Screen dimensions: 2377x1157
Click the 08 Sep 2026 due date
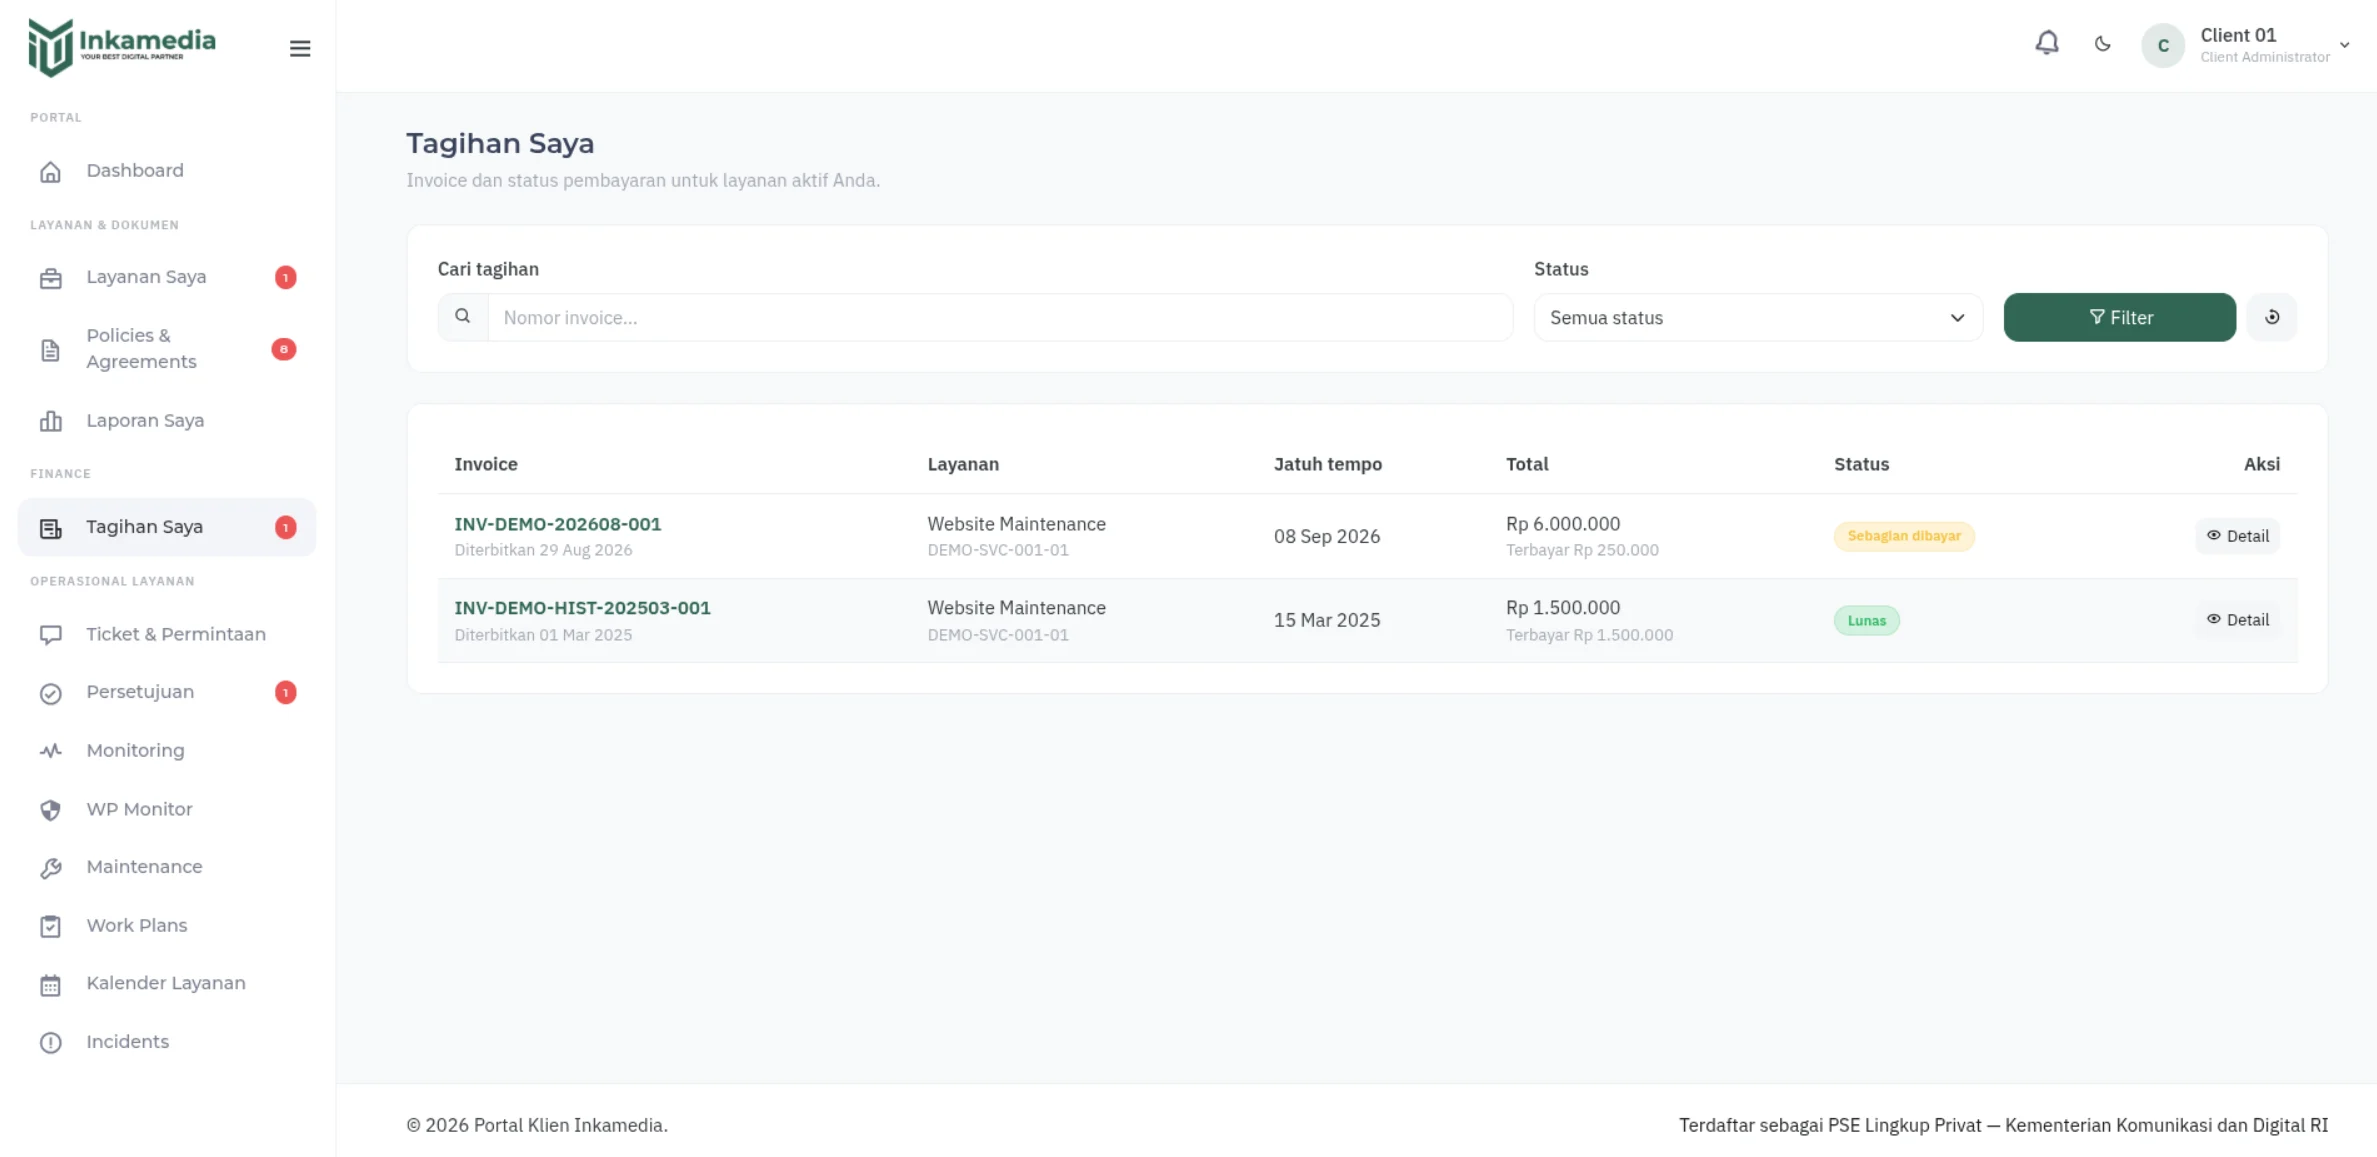coord(1326,536)
